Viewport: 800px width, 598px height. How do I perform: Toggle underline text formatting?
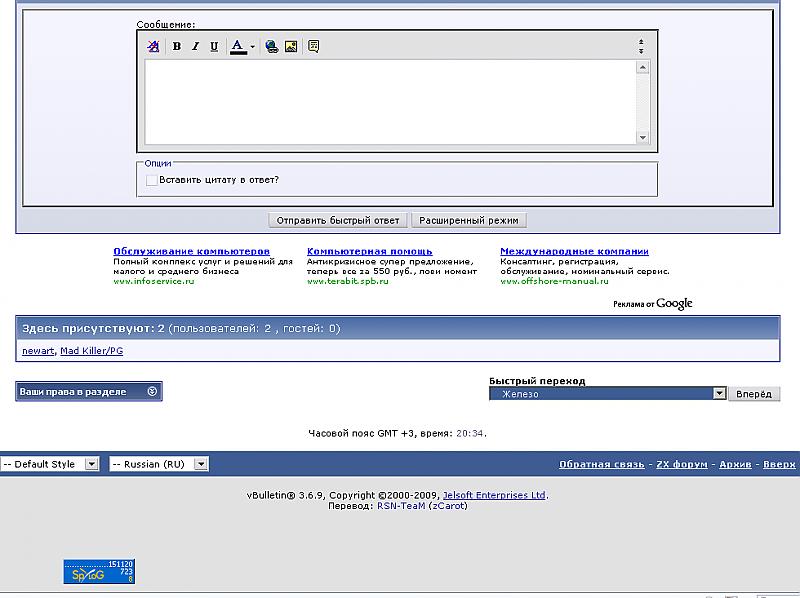214,46
